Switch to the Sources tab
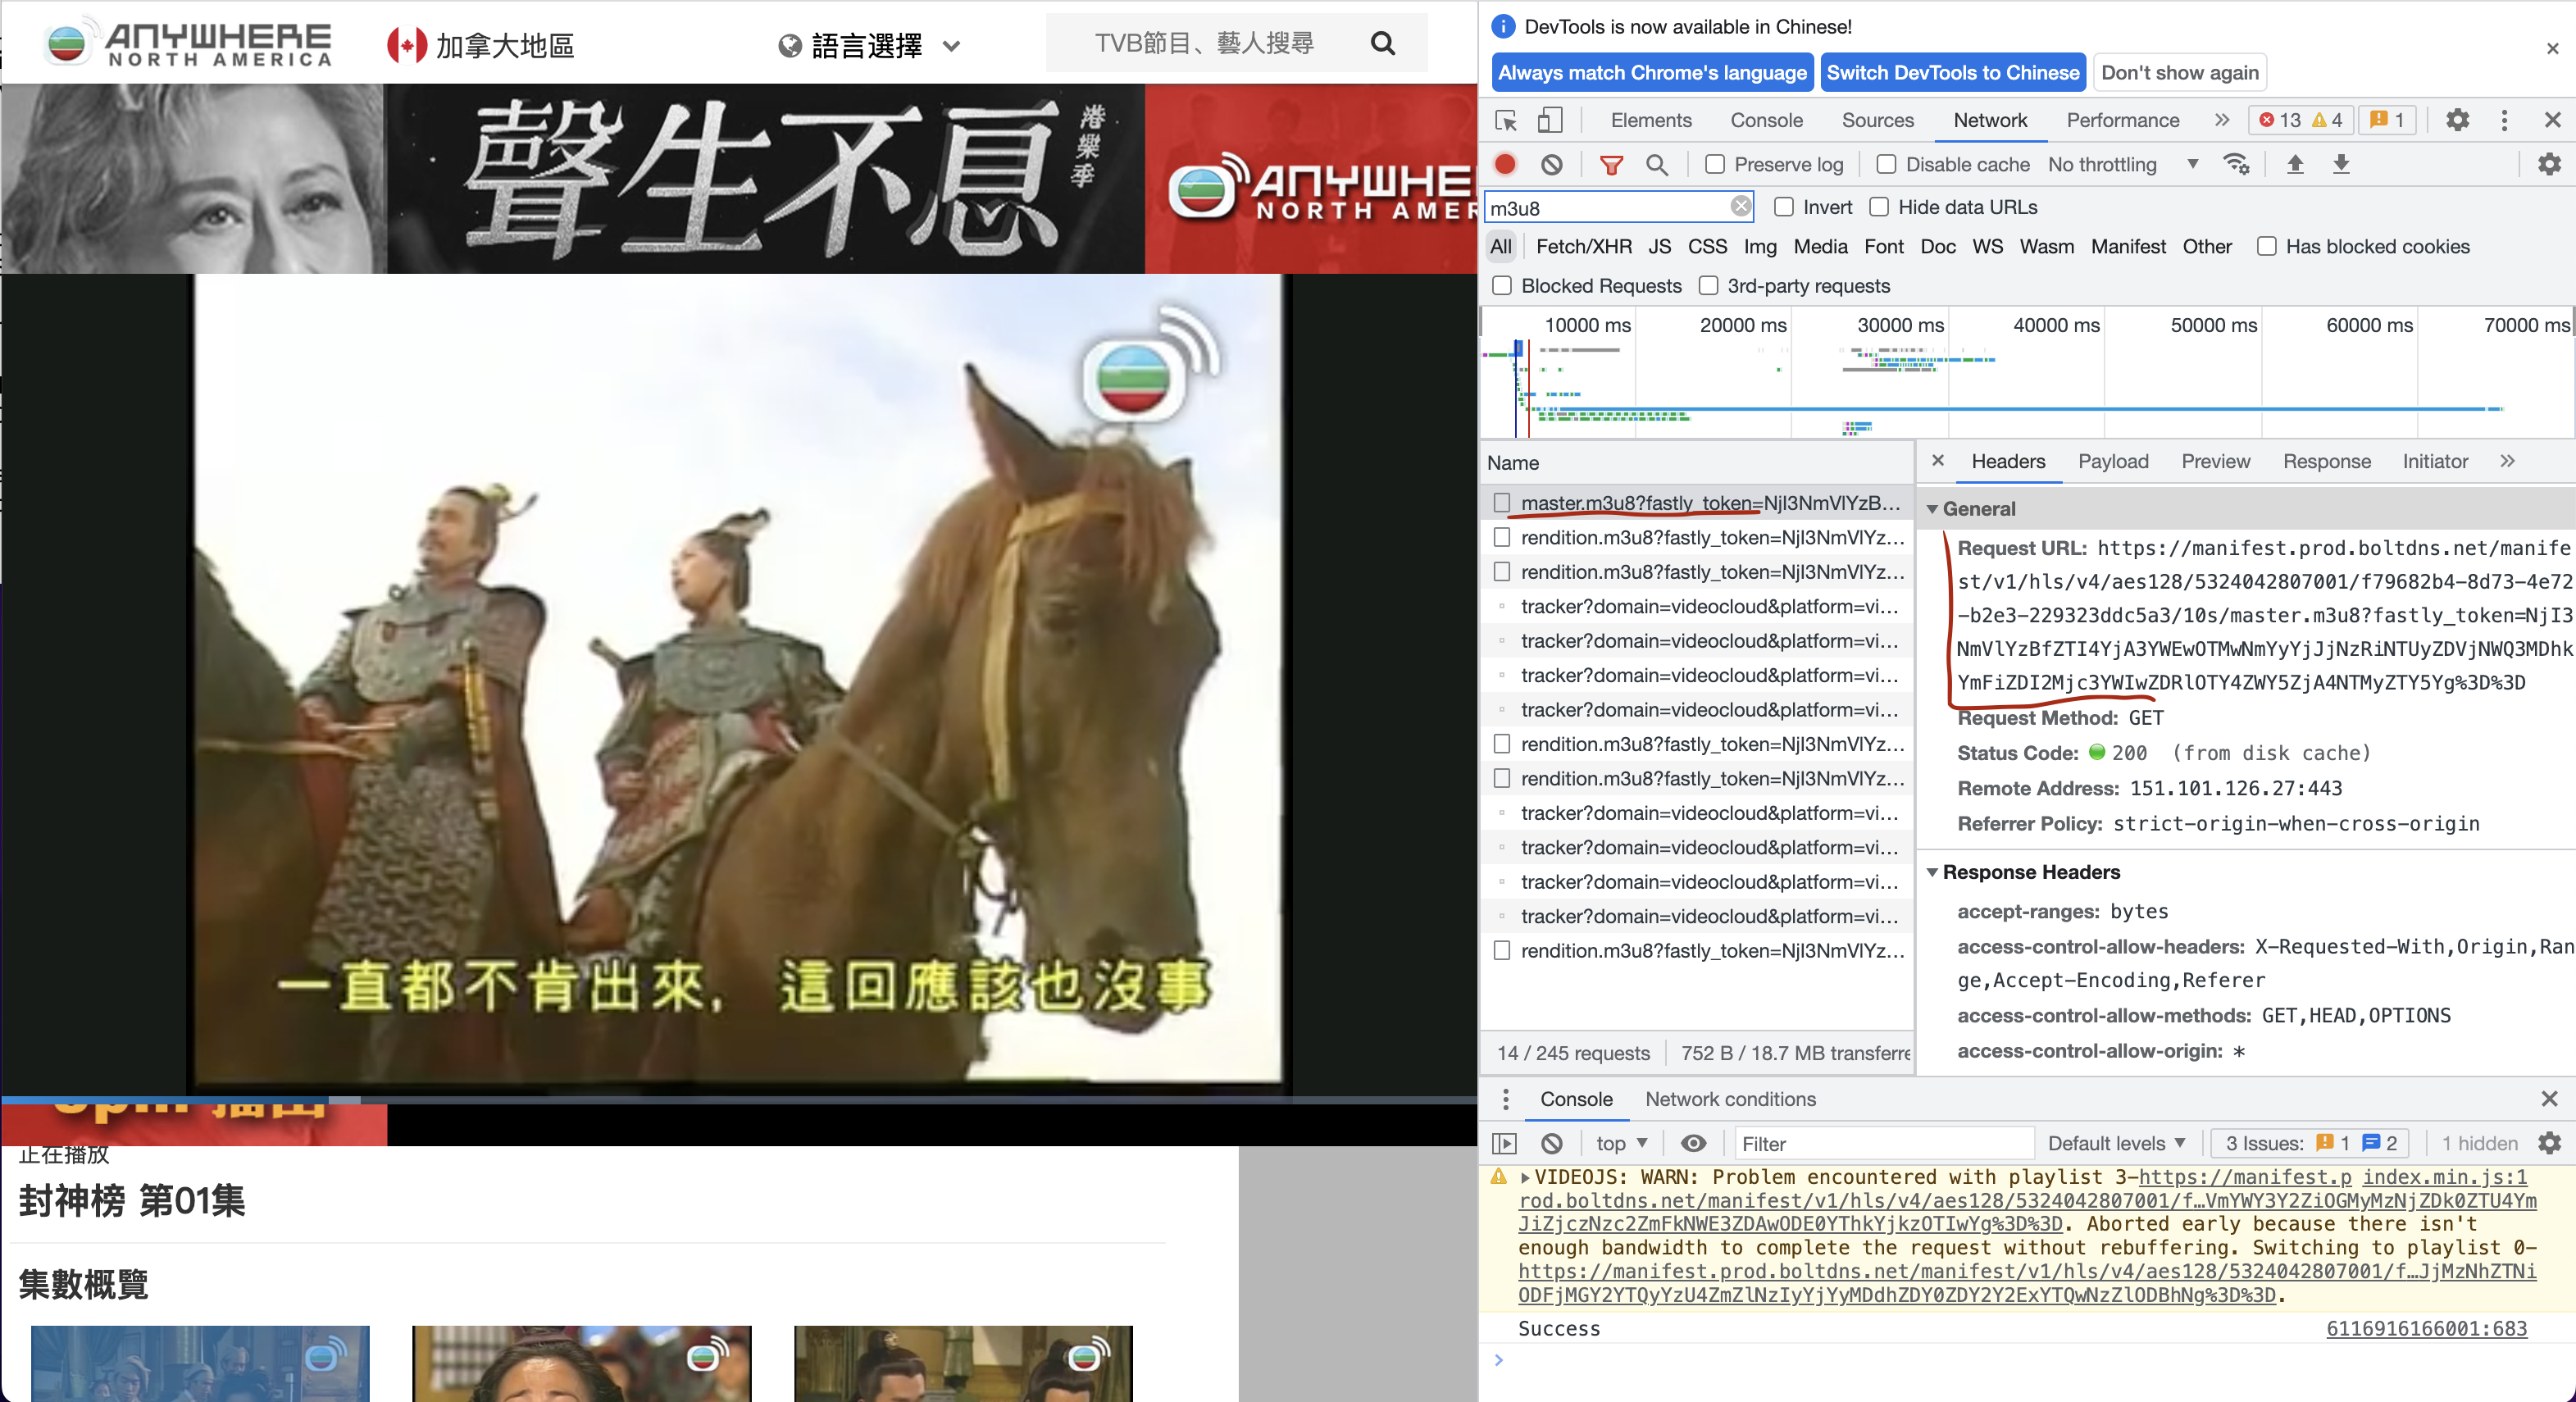The width and height of the screenshot is (2576, 1402). [x=1877, y=120]
